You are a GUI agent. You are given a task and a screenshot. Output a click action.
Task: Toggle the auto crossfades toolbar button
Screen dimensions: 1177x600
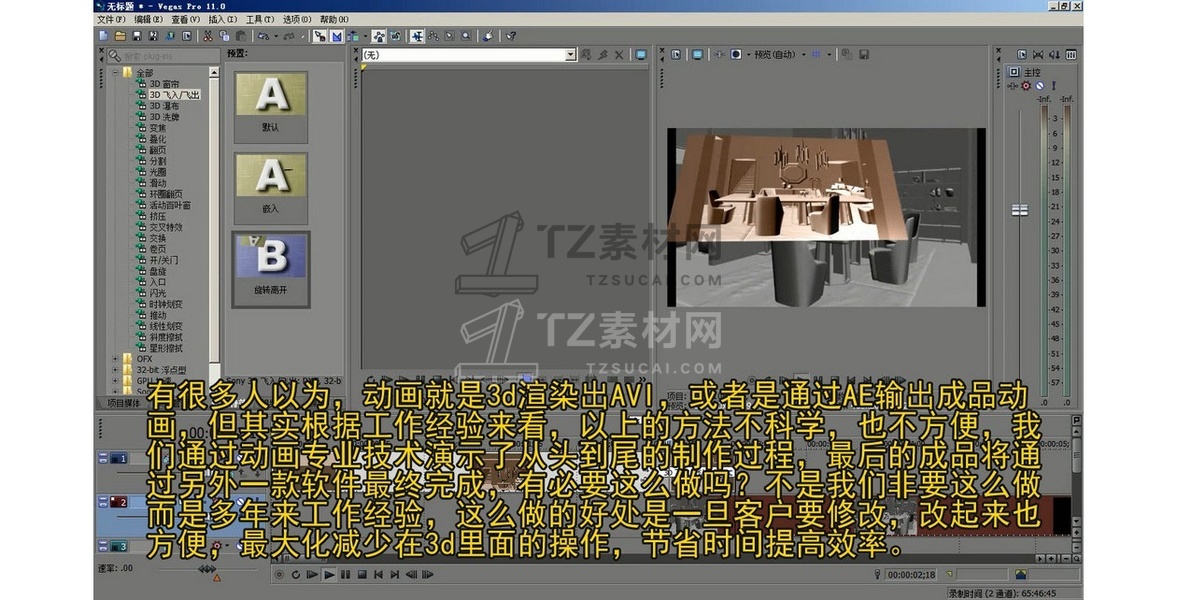point(336,37)
